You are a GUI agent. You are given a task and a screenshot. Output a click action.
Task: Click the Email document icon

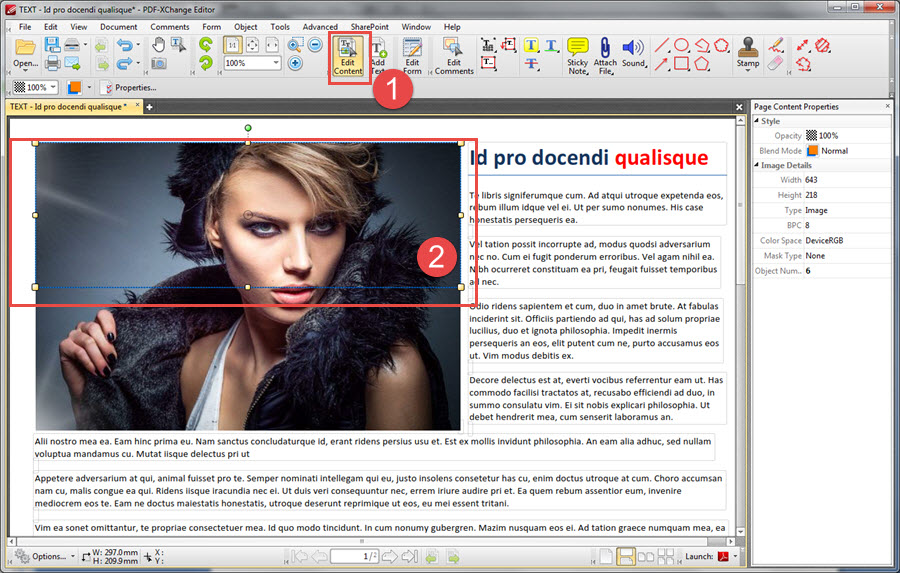click(72, 63)
